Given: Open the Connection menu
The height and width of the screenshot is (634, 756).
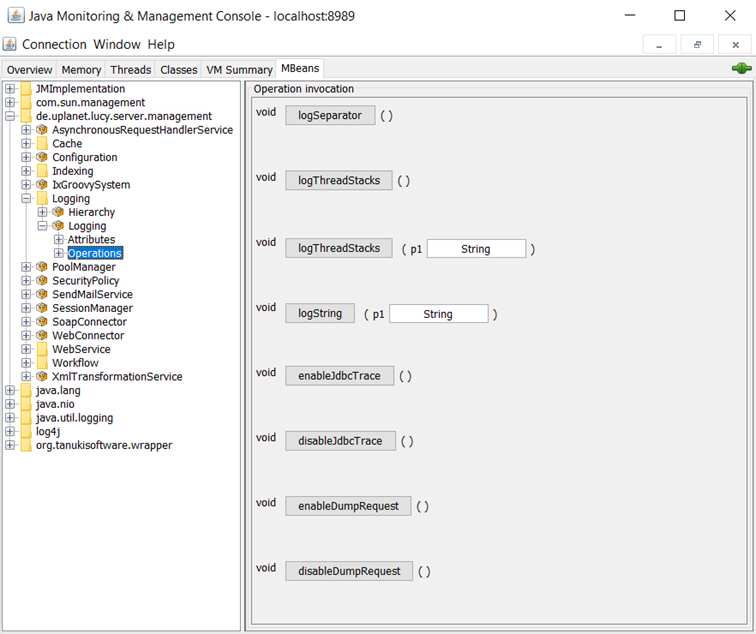Looking at the screenshot, I should (x=54, y=44).
